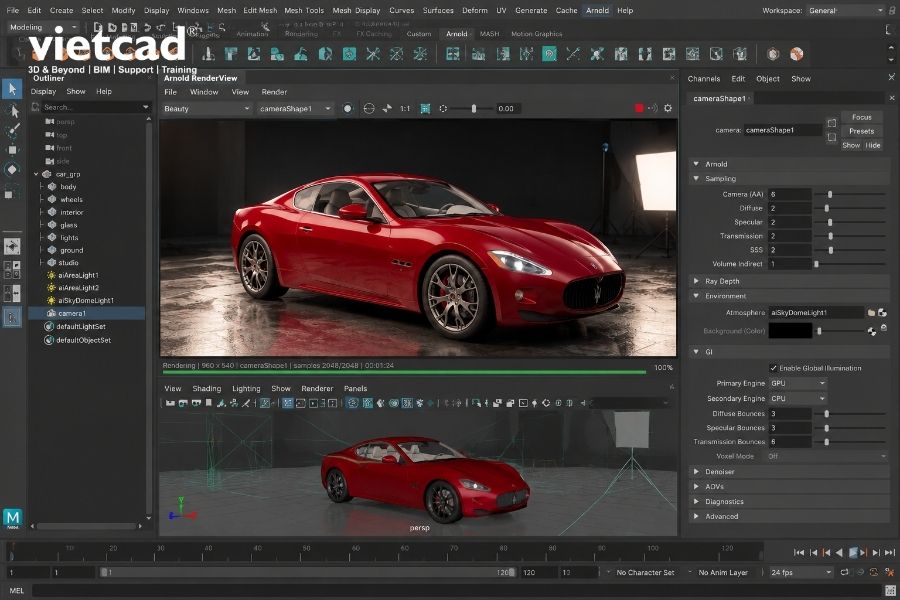This screenshot has width=900, height=600.
Task: Open Workspace General dropdown
Action: click(x=845, y=10)
